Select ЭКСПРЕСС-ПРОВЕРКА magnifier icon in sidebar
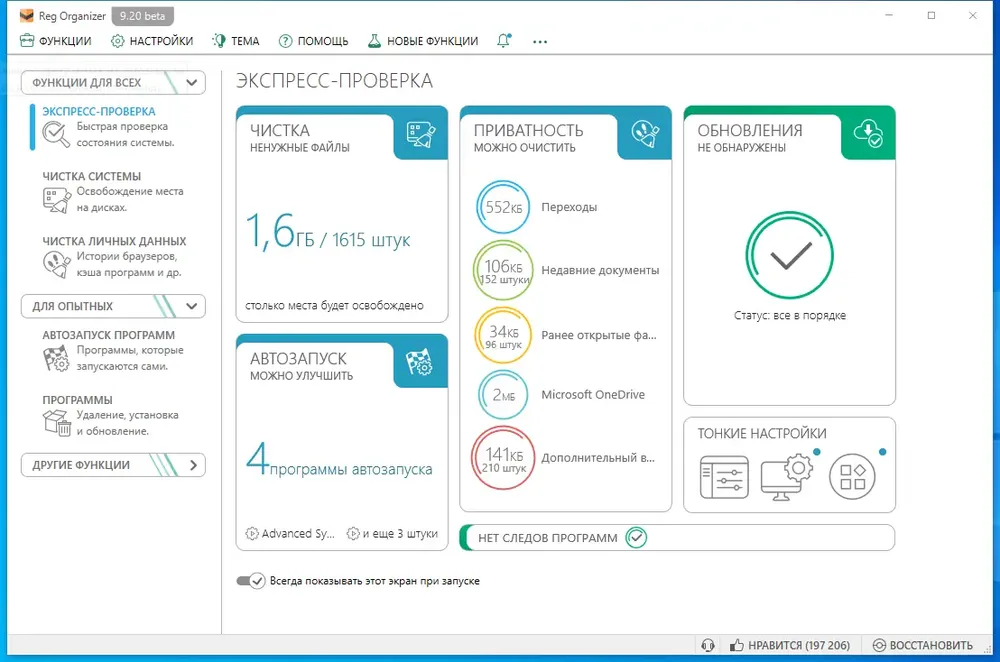 point(55,134)
